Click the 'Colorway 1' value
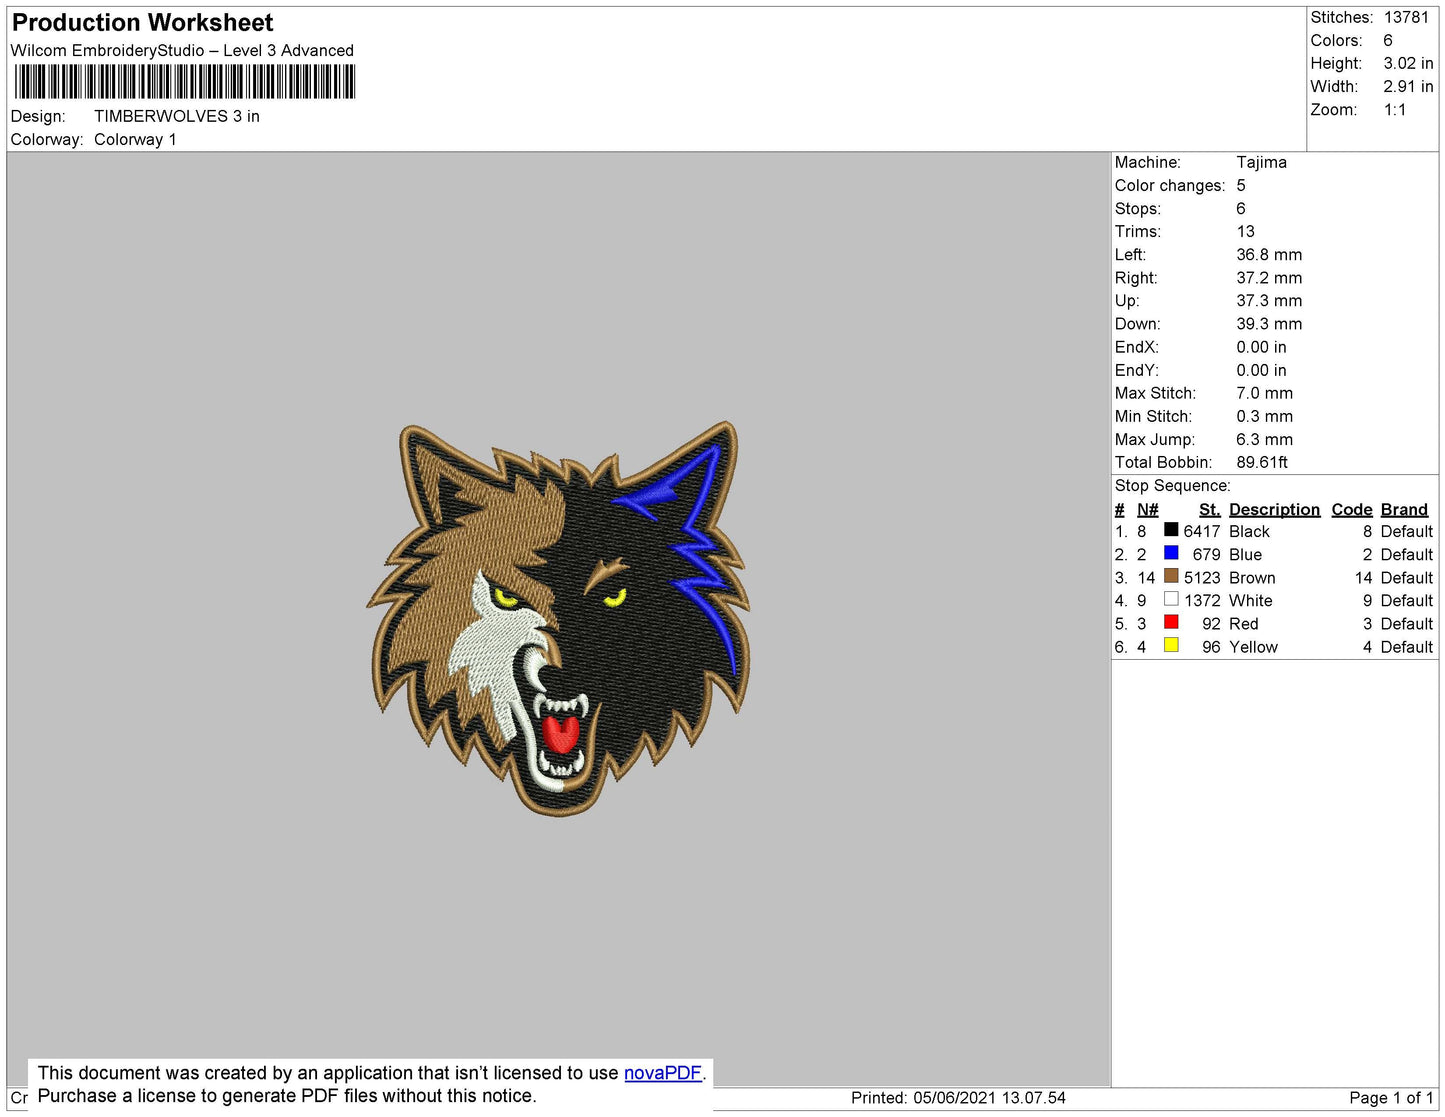The height and width of the screenshot is (1117, 1445). [135, 139]
